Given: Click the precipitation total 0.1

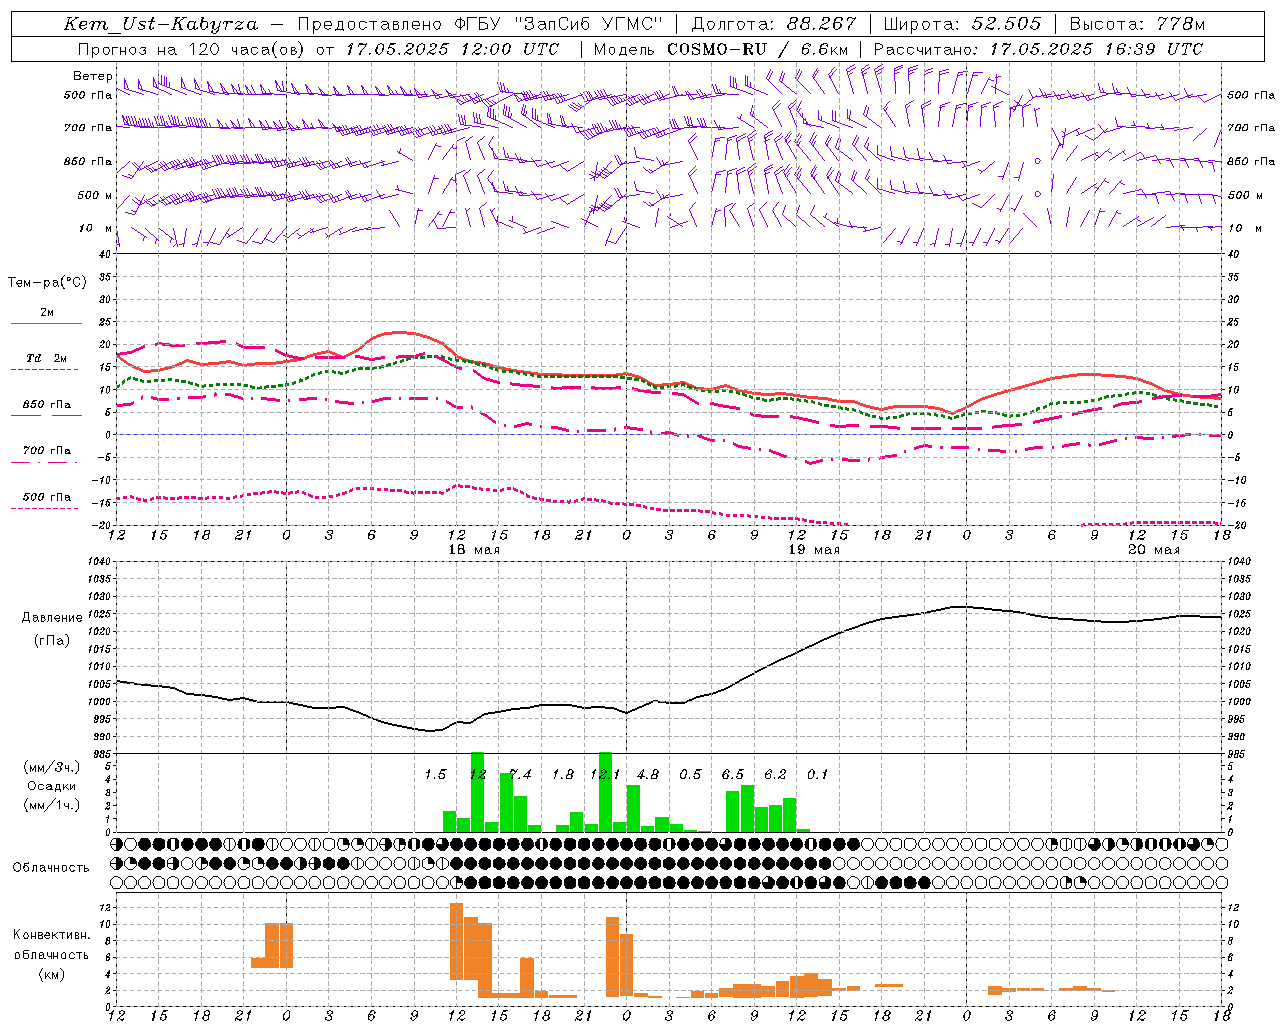Looking at the screenshot, I should coord(818,774).
